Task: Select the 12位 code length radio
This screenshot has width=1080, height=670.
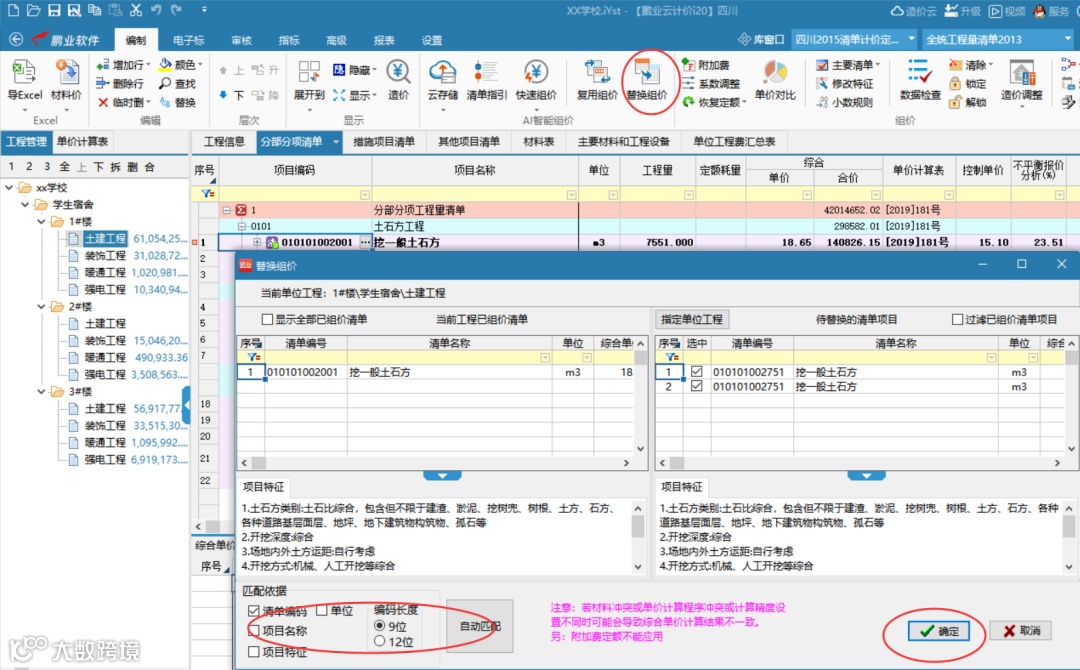Action: coord(380,641)
